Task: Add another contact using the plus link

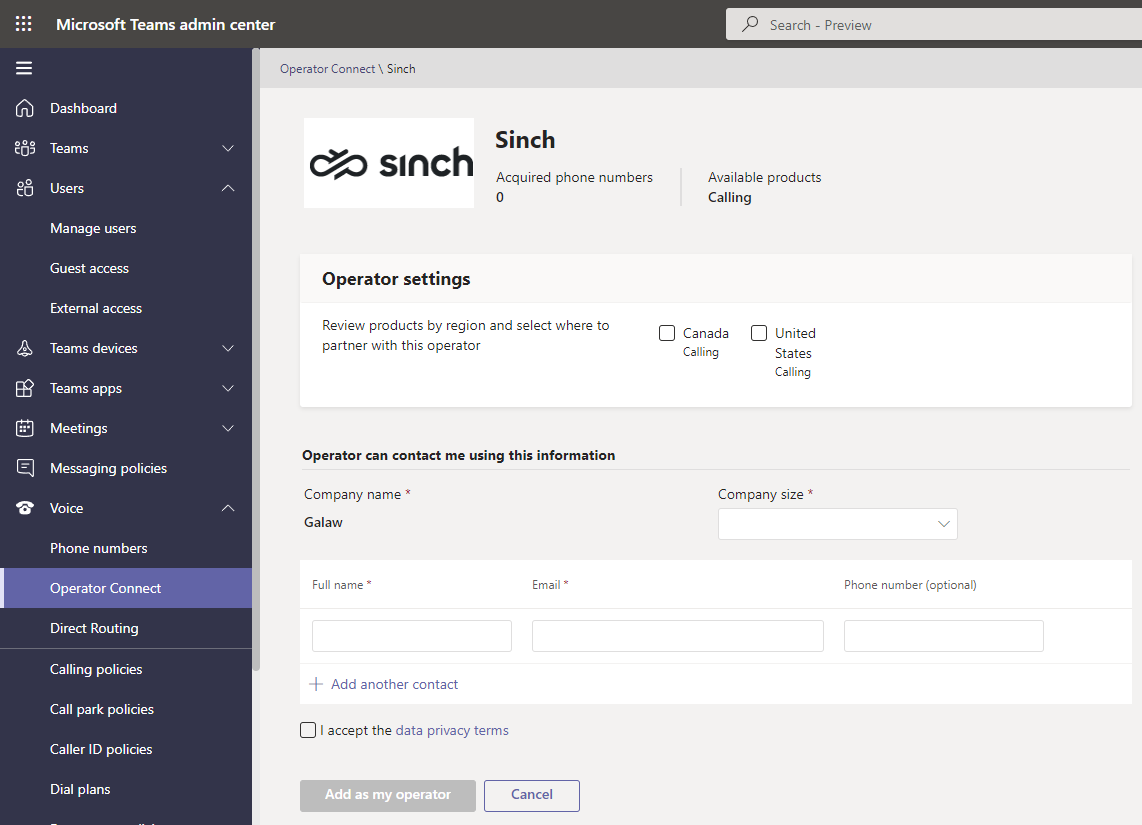Action: pyautogui.click(x=383, y=683)
